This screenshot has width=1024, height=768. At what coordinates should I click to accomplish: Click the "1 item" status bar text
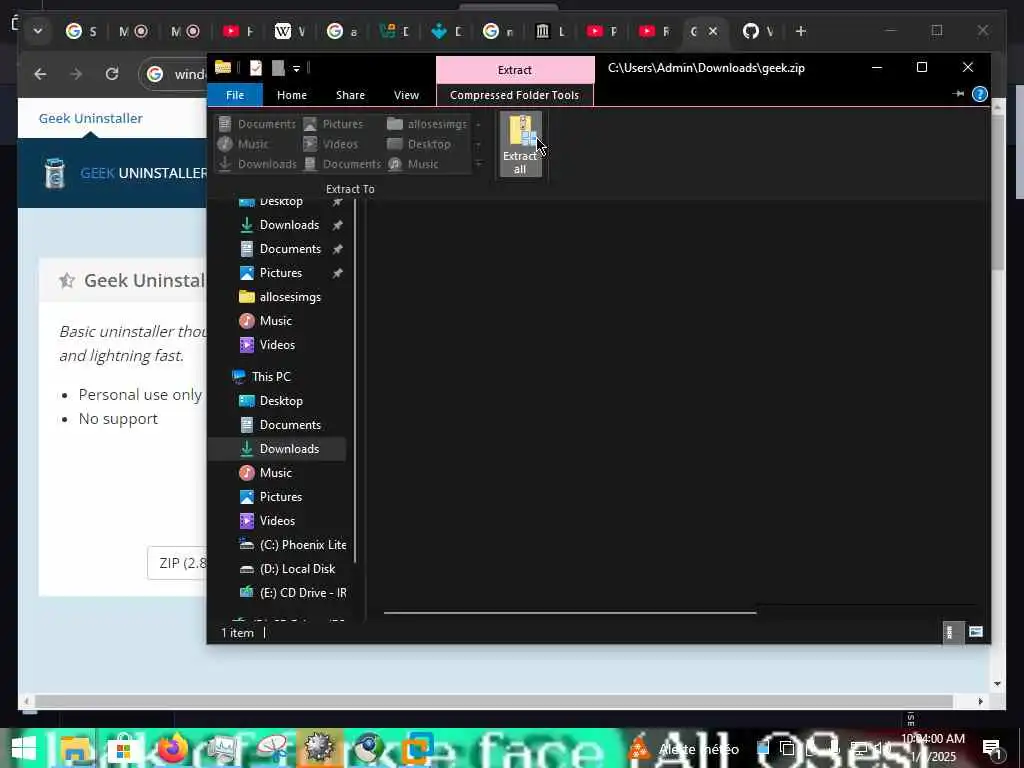[x=237, y=633]
